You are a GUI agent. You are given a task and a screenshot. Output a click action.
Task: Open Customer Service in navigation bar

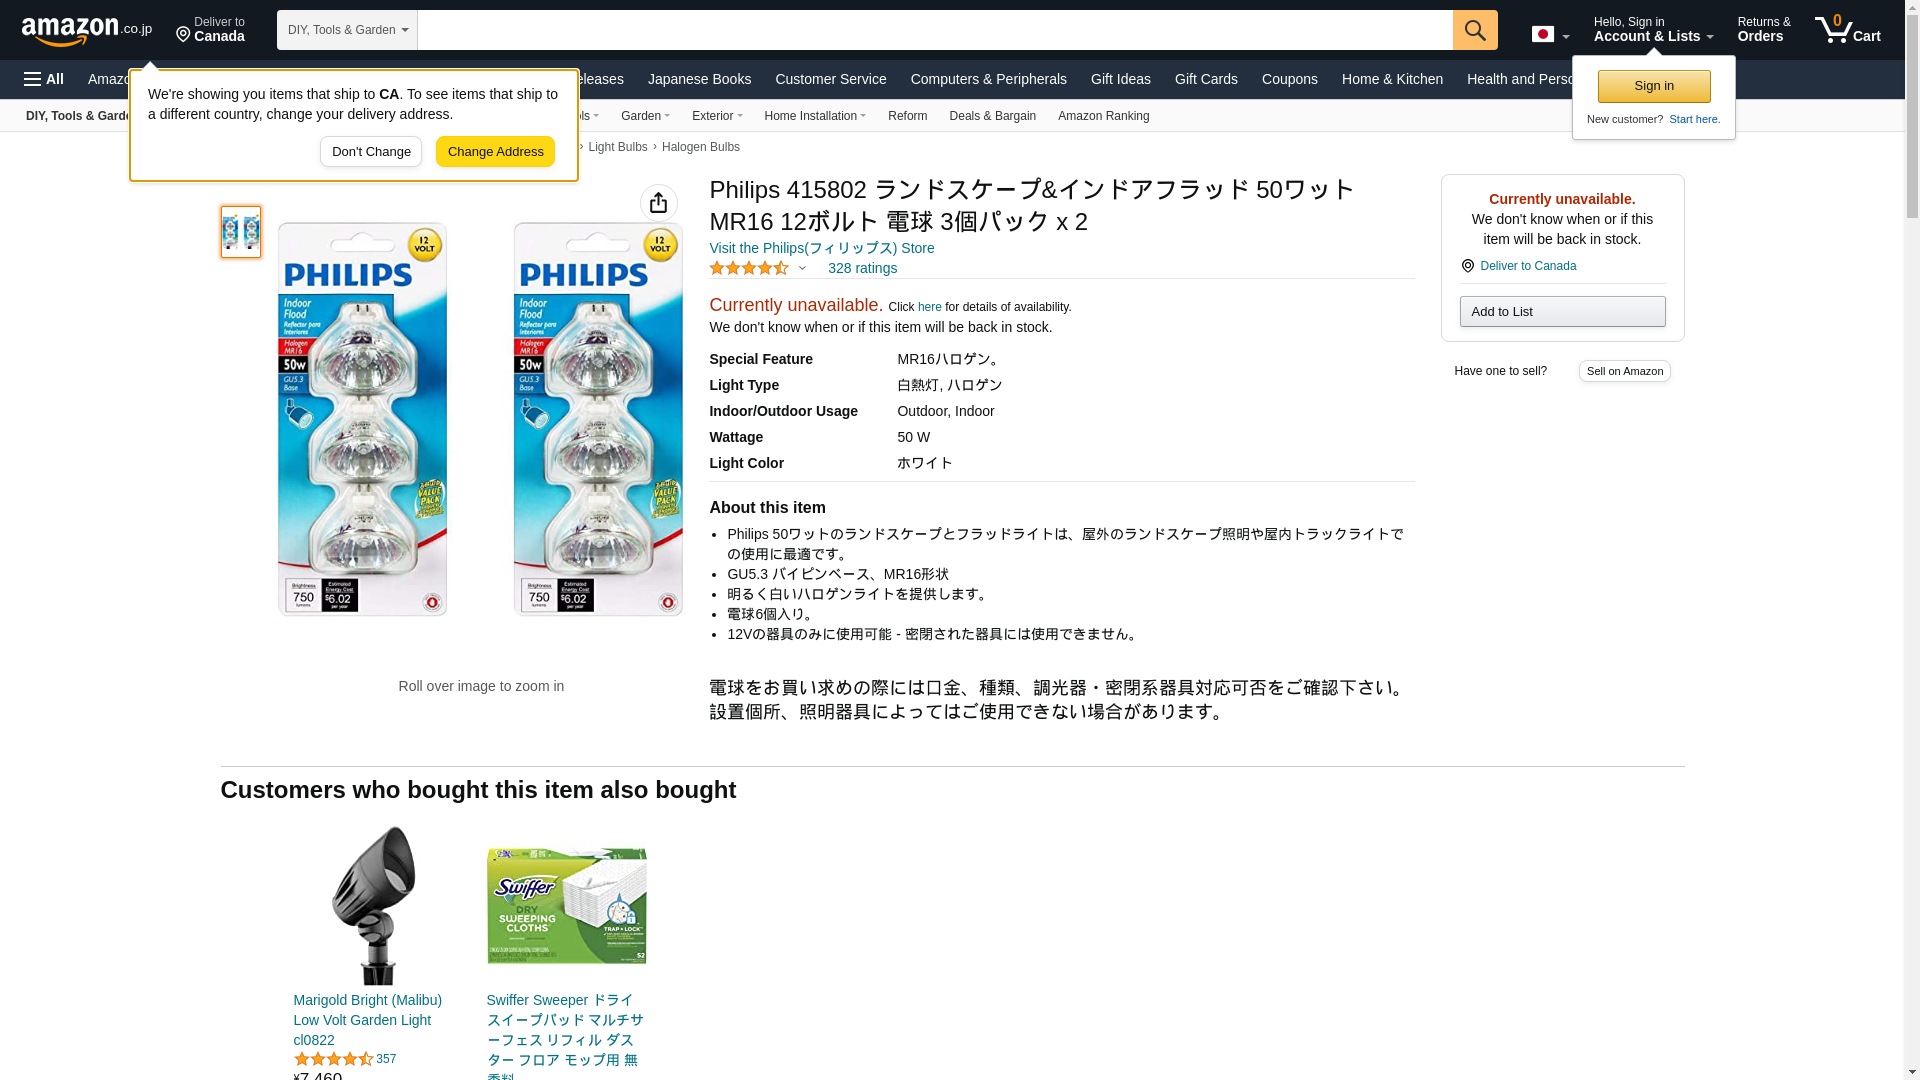pyautogui.click(x=830, y=79)
